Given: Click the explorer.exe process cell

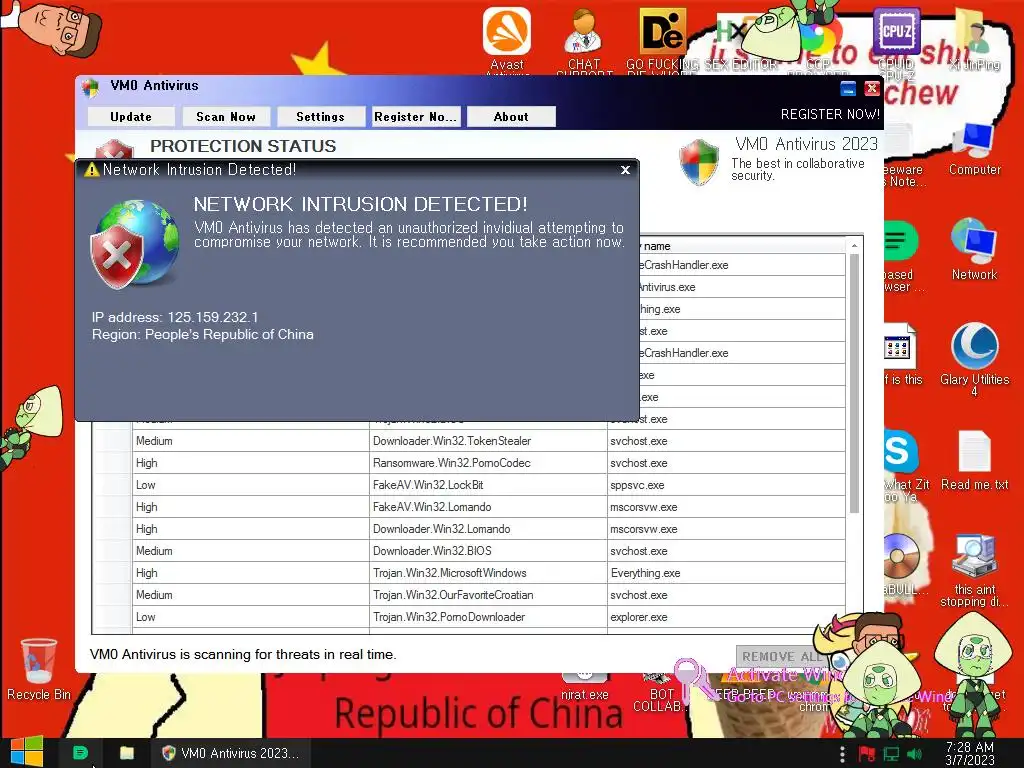Looking at the screenshot, I should click(x=726, y=617).
